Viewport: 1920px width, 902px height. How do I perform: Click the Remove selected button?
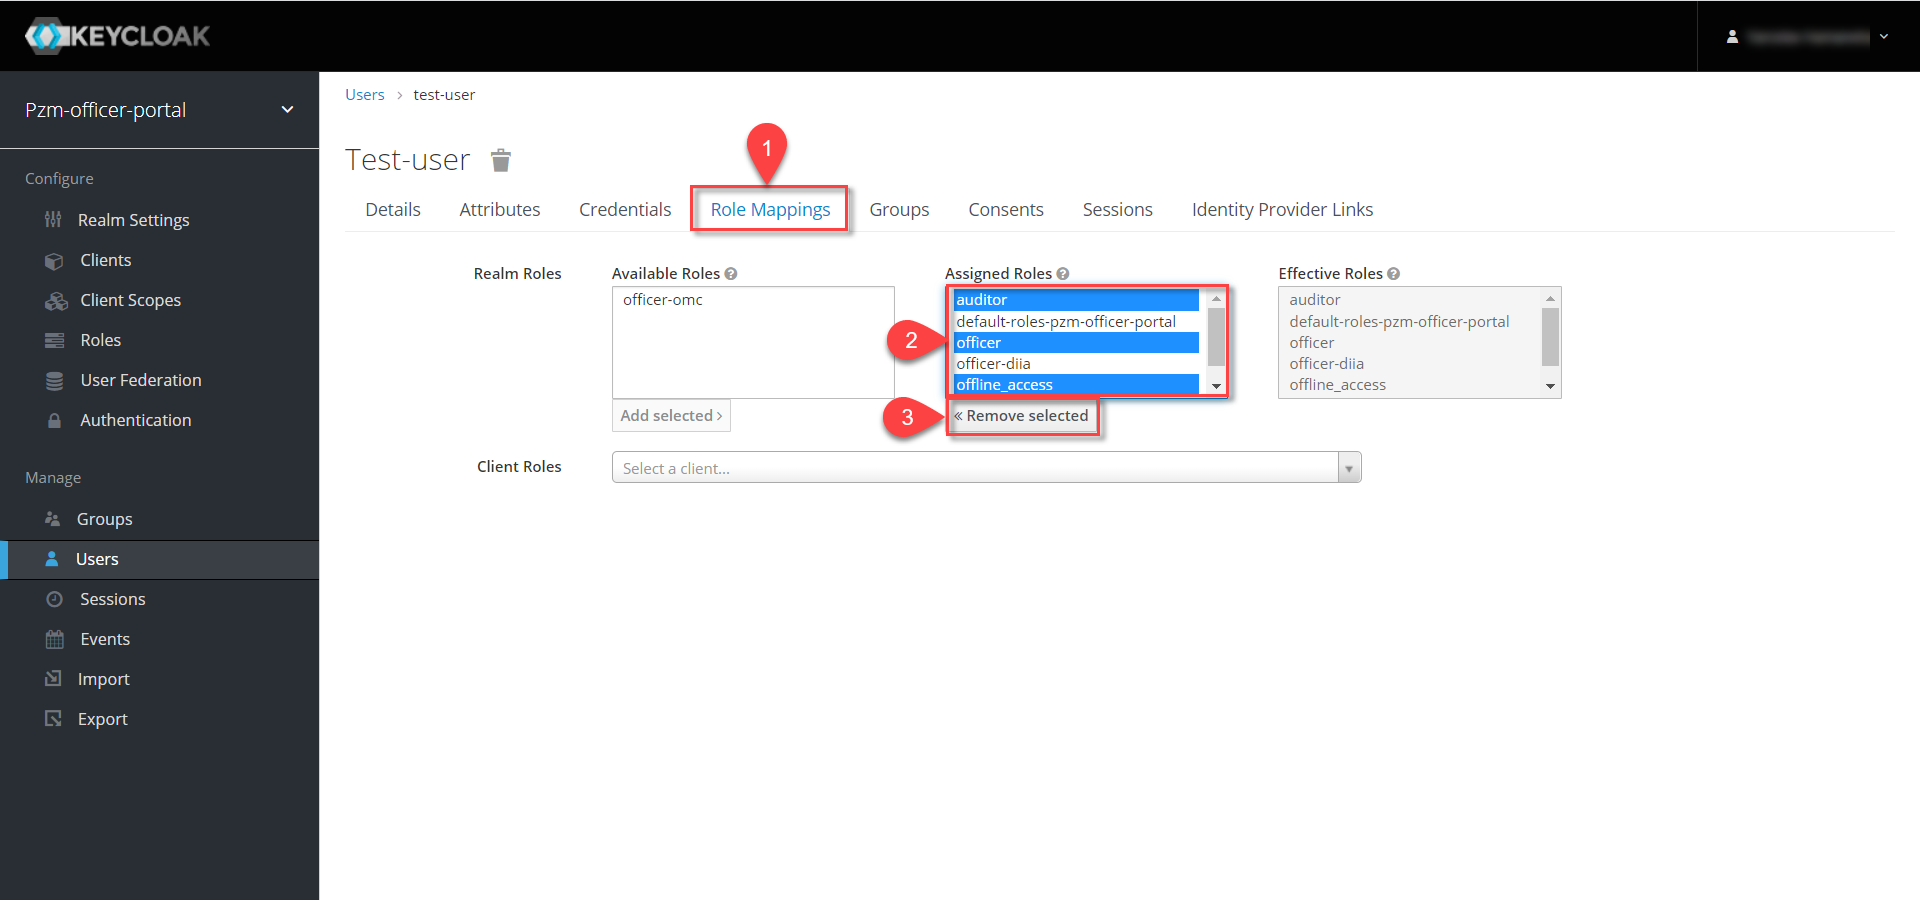pos(1021,416)
